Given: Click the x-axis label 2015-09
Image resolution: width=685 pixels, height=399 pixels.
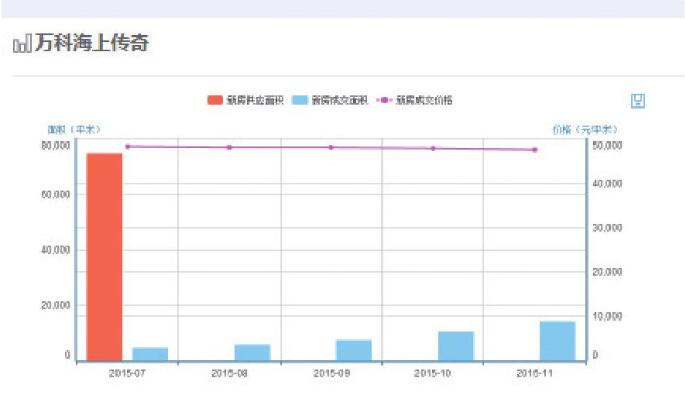Looking at the screenshot, I should pyautogui.click(x=332, y=374).
